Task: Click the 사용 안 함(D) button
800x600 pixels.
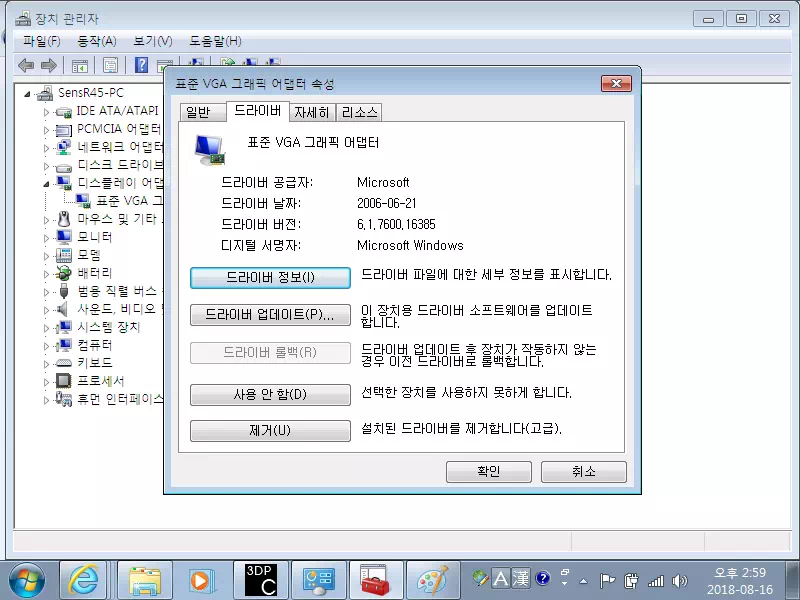Action: coord(270,395)
